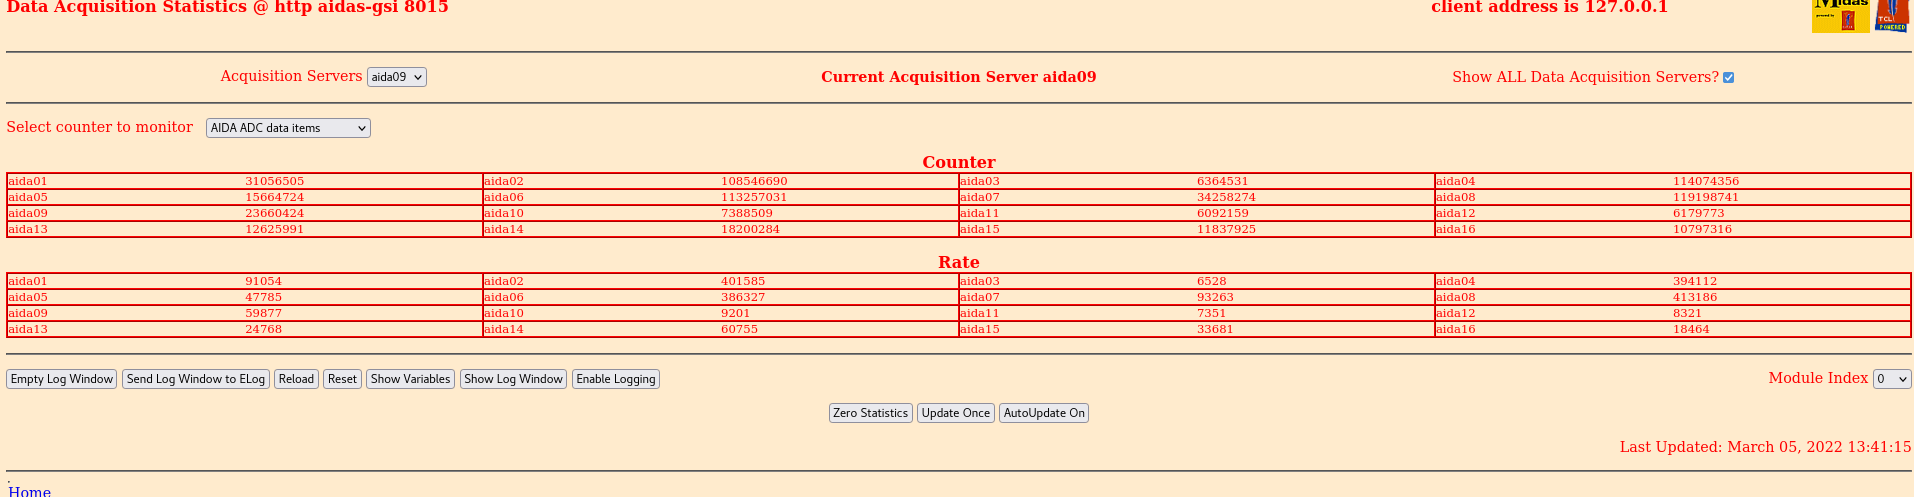Open the Acquisition Servers aida09 dropdown

397,77
